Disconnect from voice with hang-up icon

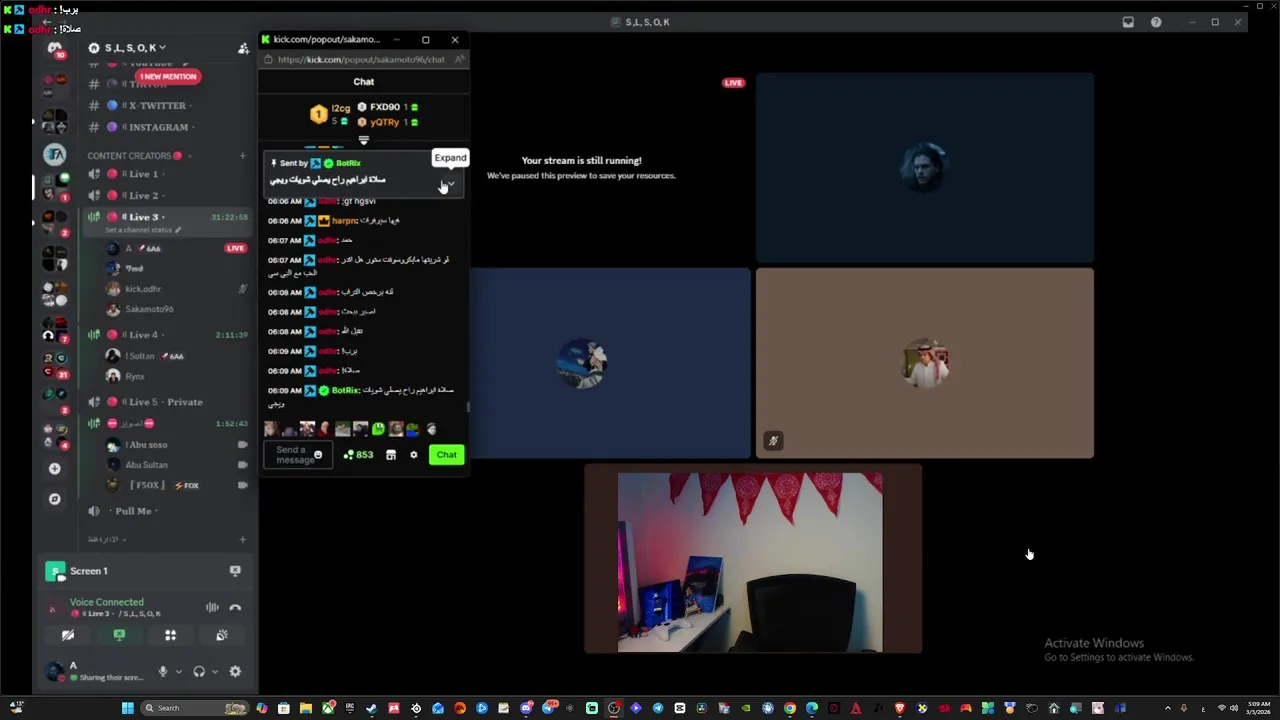coord(236,608)
